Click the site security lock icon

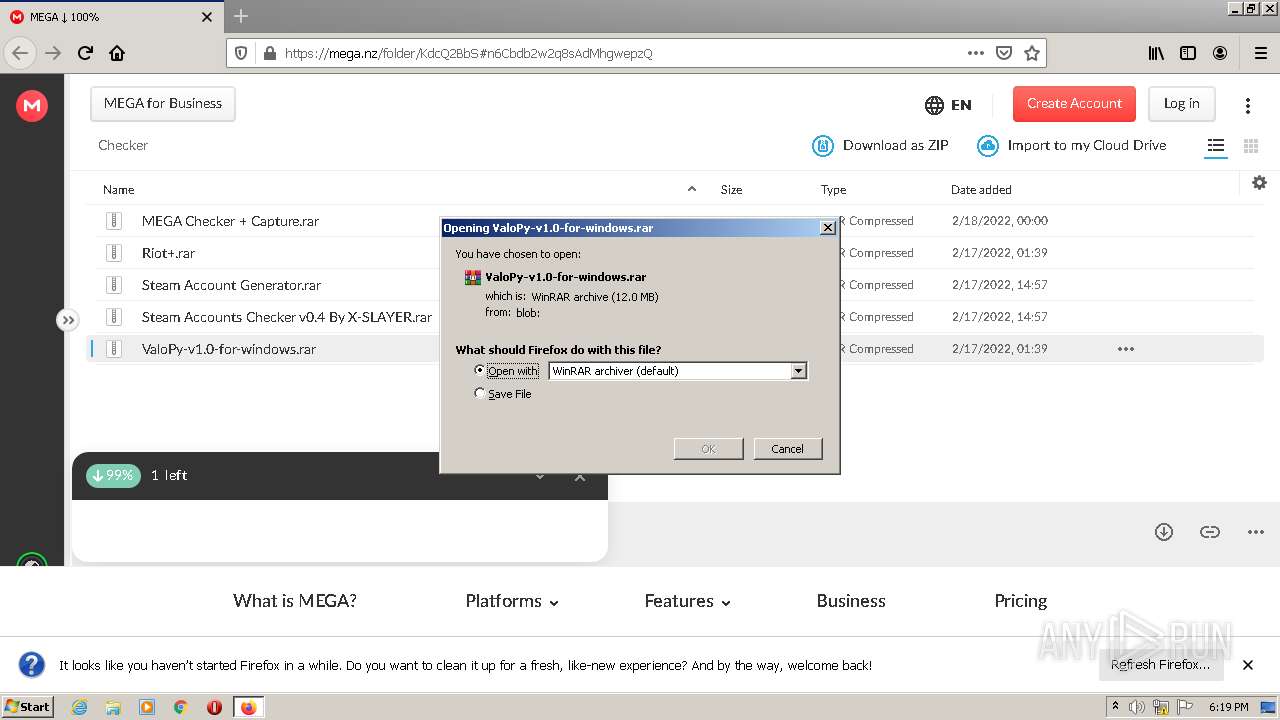click(x=268, y=53)
